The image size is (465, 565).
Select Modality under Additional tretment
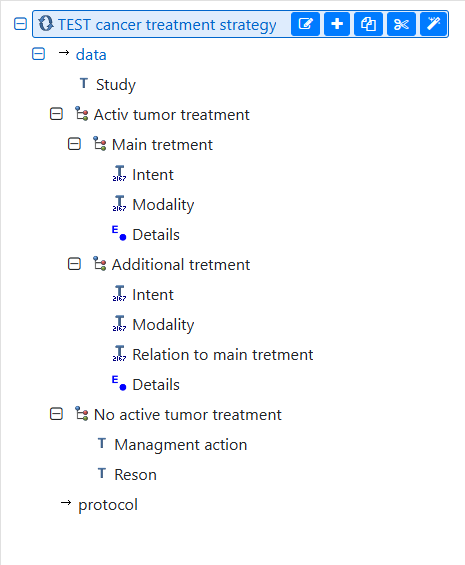pos(163,325)
